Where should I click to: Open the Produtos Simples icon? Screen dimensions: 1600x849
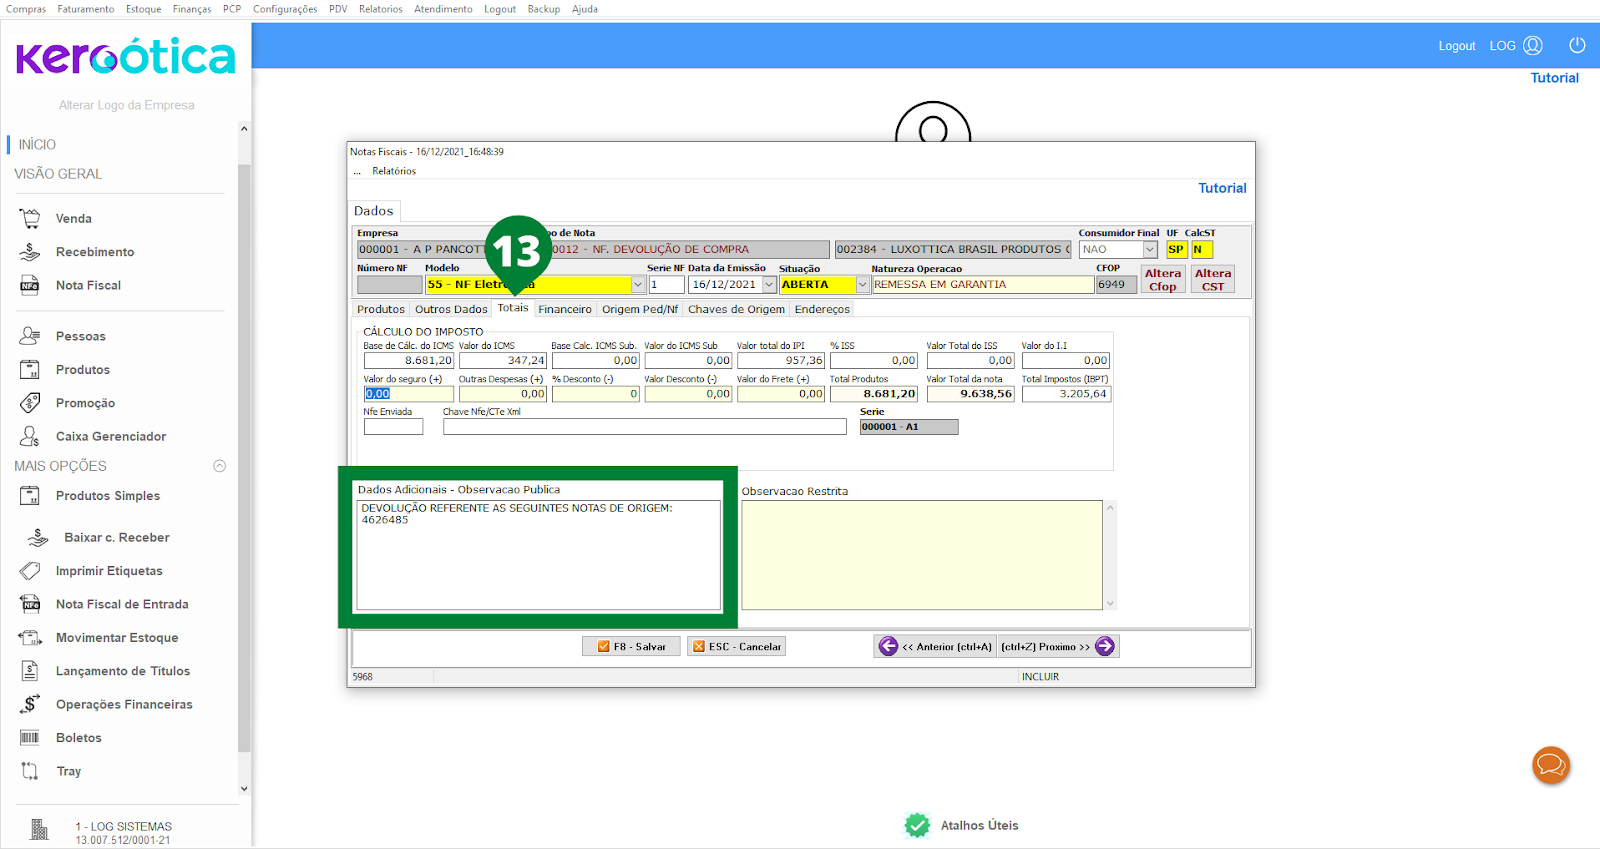click(30, 495)
